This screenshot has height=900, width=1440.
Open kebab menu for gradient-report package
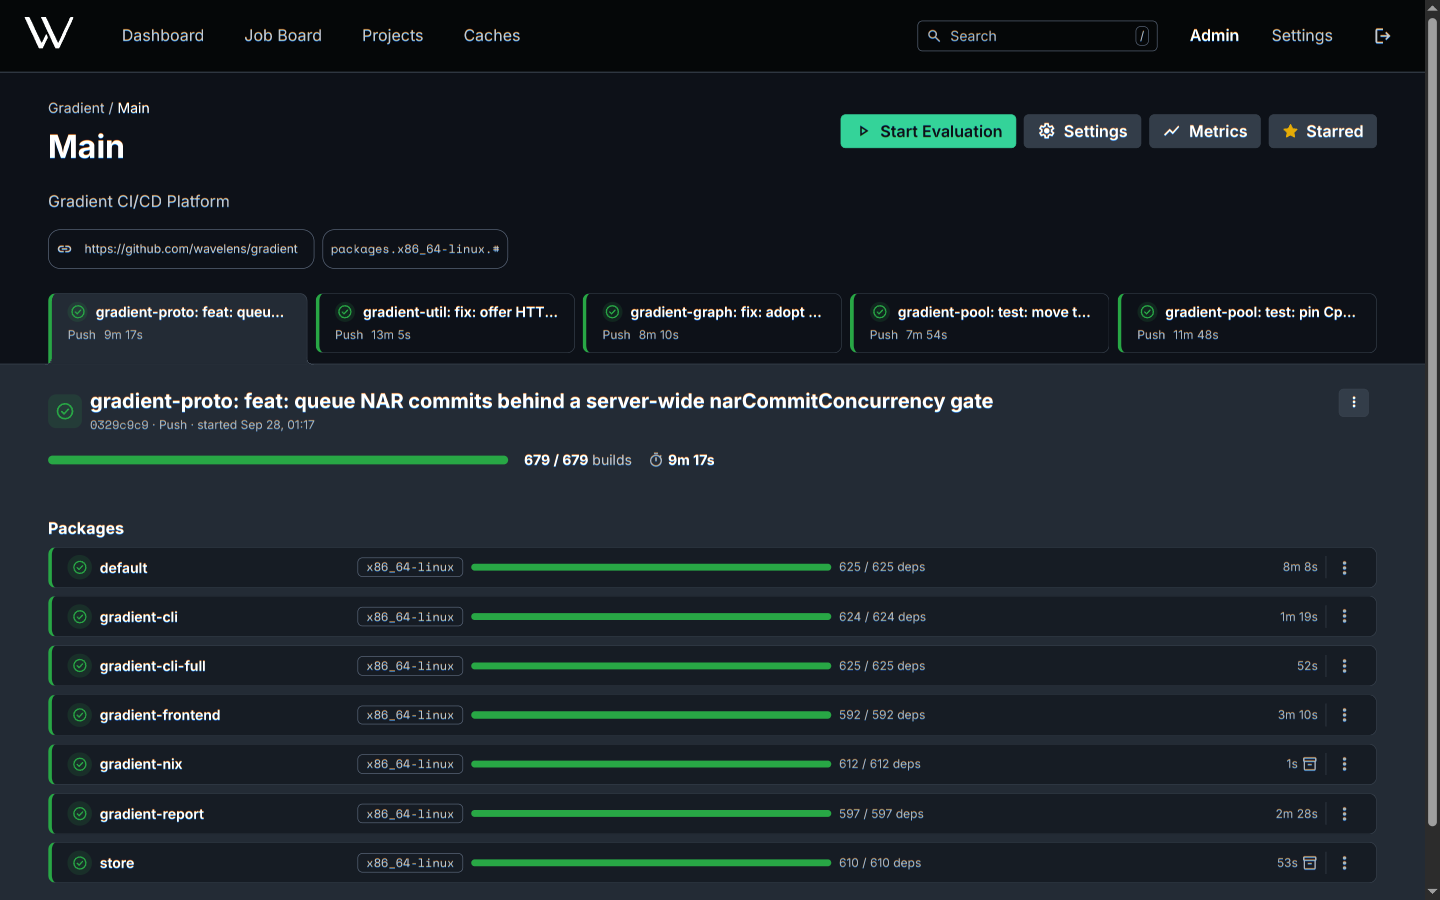tap(1344, 814)
